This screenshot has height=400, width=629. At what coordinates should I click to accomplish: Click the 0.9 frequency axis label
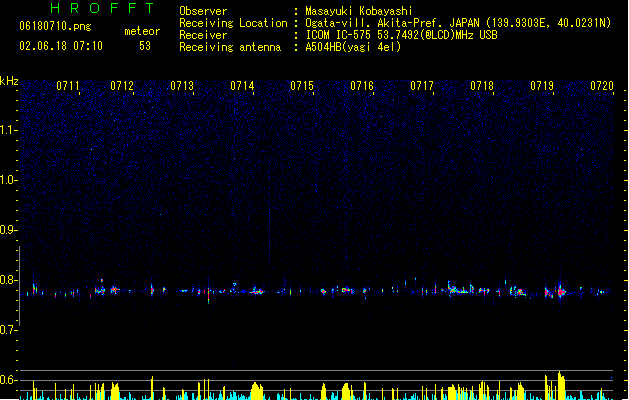(7, 229)
